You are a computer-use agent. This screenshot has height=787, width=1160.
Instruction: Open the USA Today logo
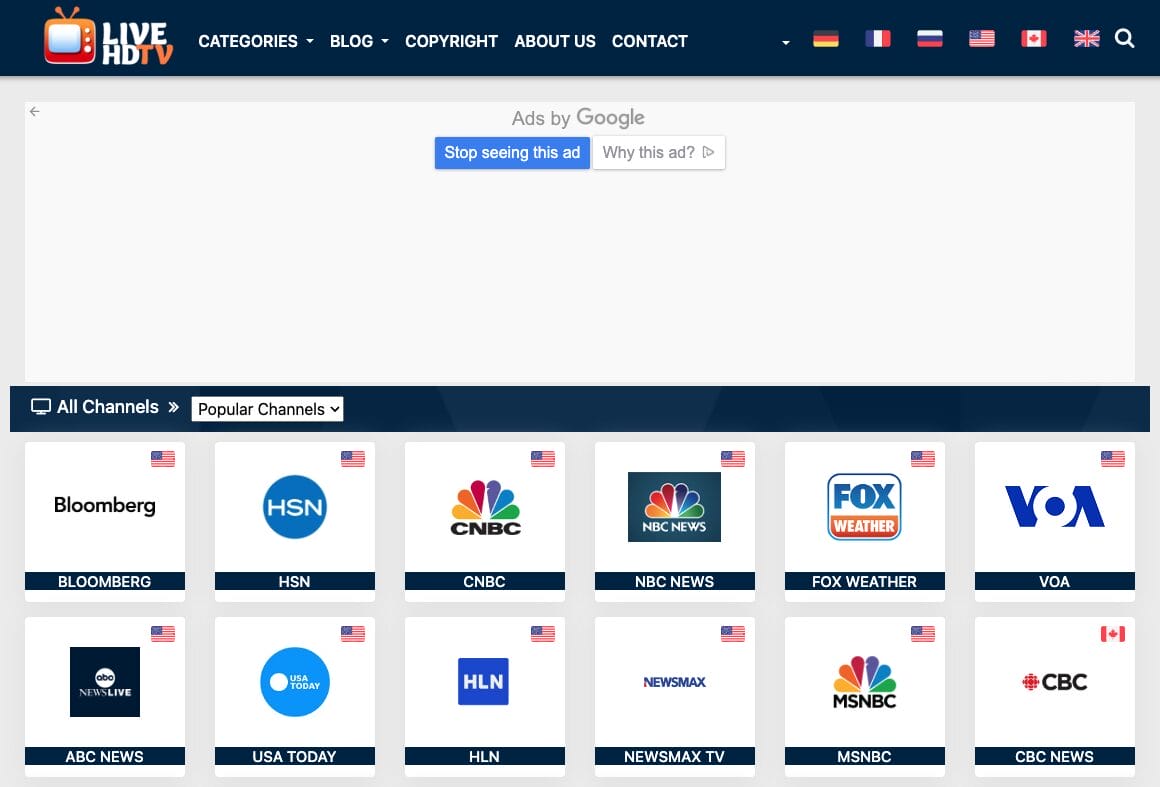pyautogui.click(x=294, y=682)
